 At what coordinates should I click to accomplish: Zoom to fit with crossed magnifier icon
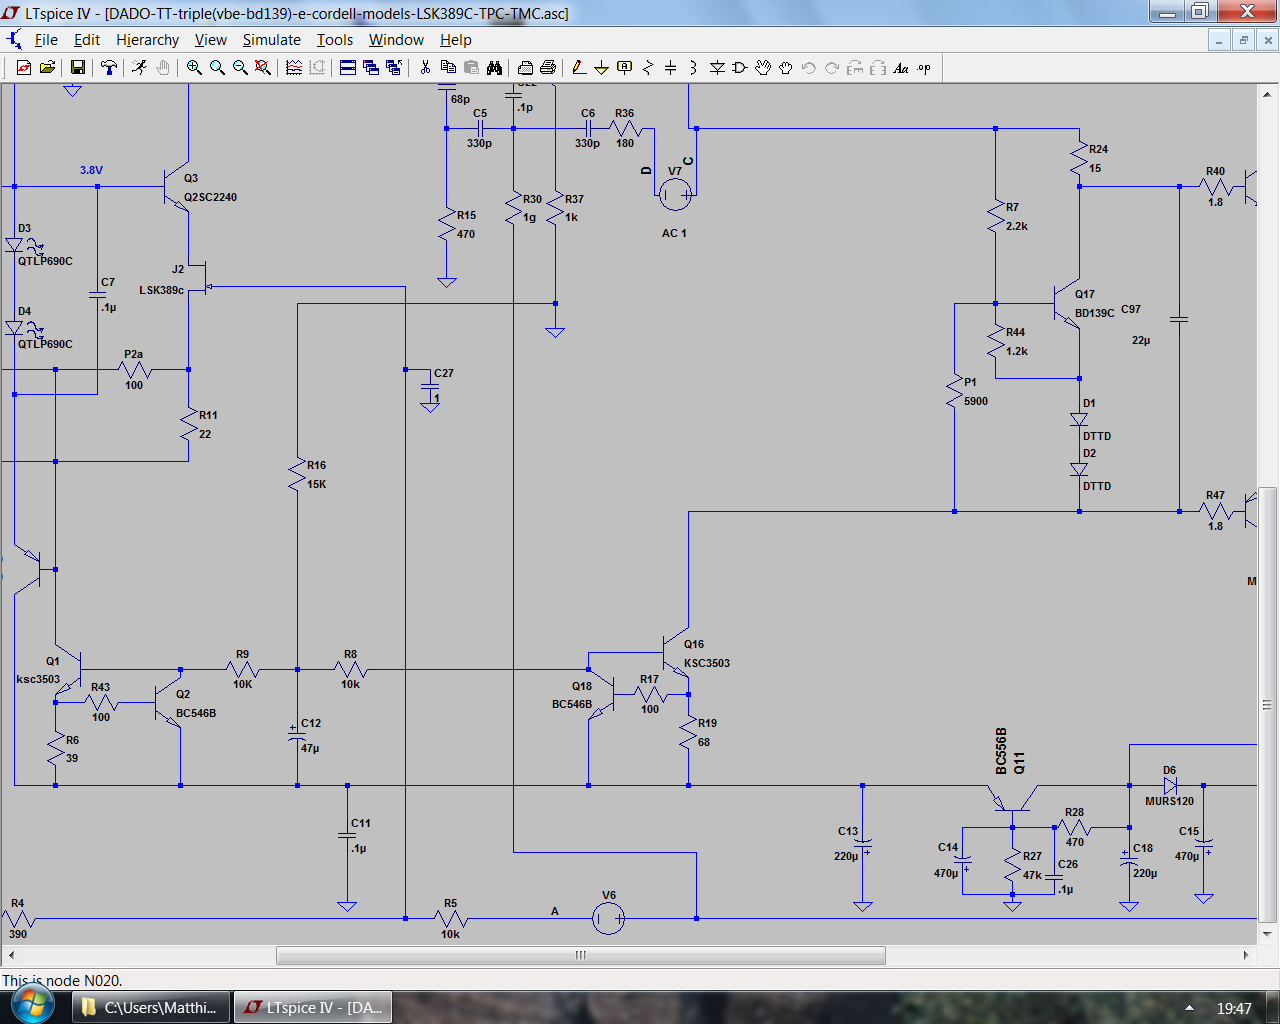point(262,67)
